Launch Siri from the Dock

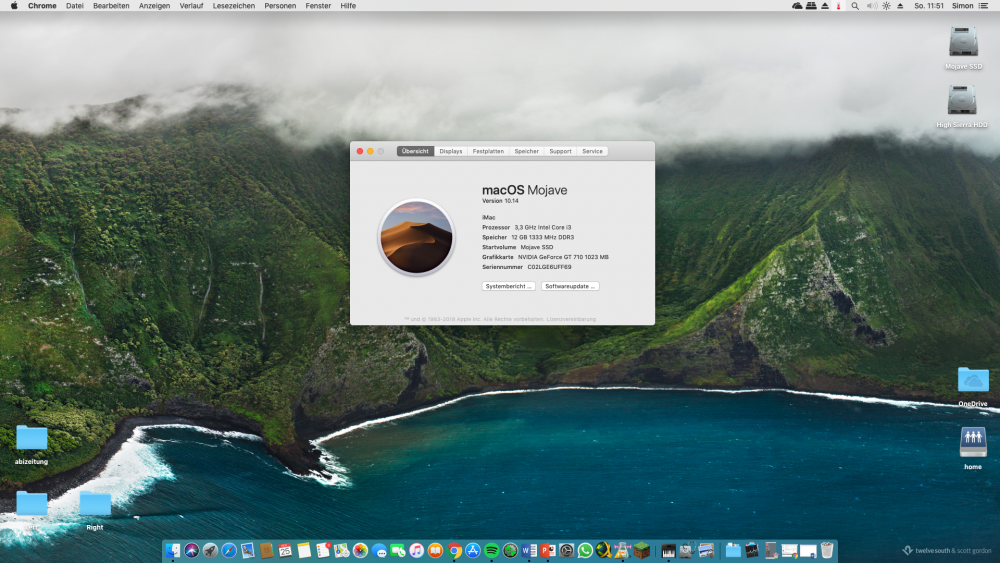191,550
